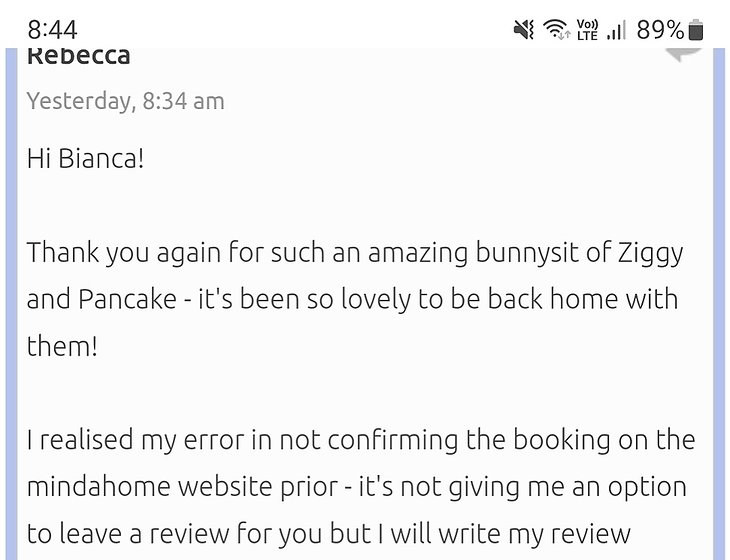Tap the "Hi Bianca!" greeting line
This screenshot has height=560, width=730.
click(x=86, y=159)
